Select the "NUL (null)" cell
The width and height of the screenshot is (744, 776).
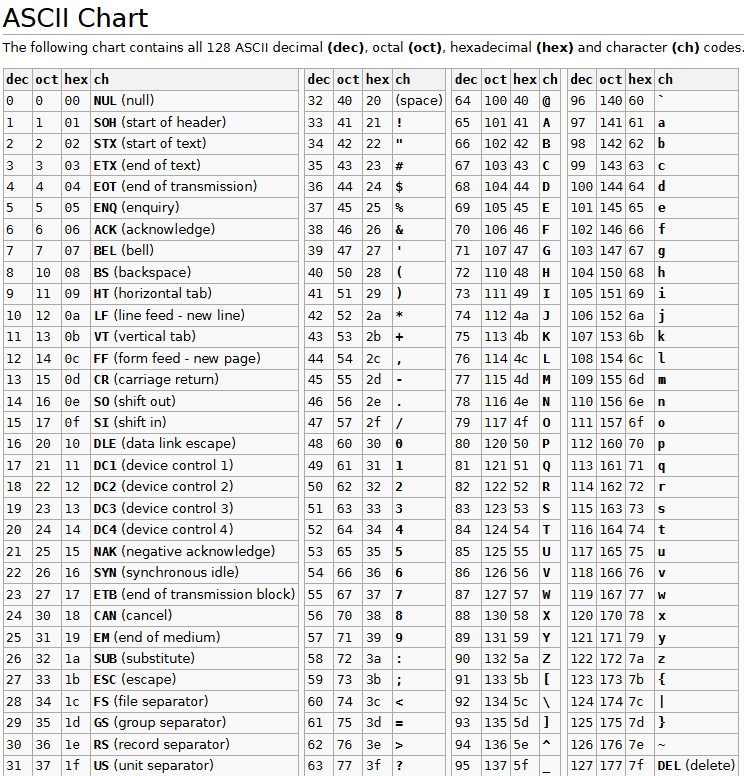(195, 100)
